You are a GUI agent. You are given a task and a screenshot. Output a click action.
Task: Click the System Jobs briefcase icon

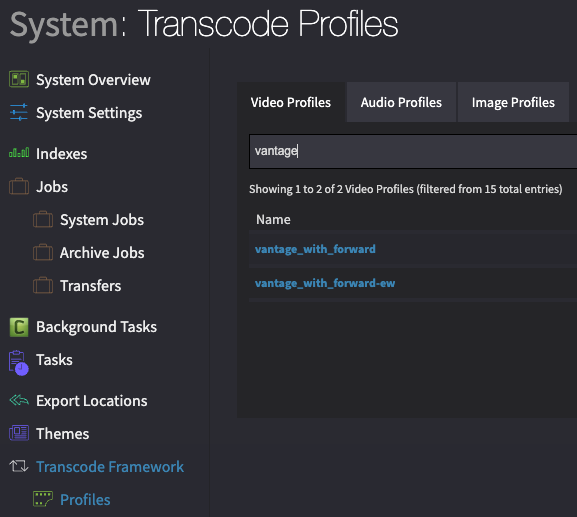pyautogui.click(x=43, y=219)
